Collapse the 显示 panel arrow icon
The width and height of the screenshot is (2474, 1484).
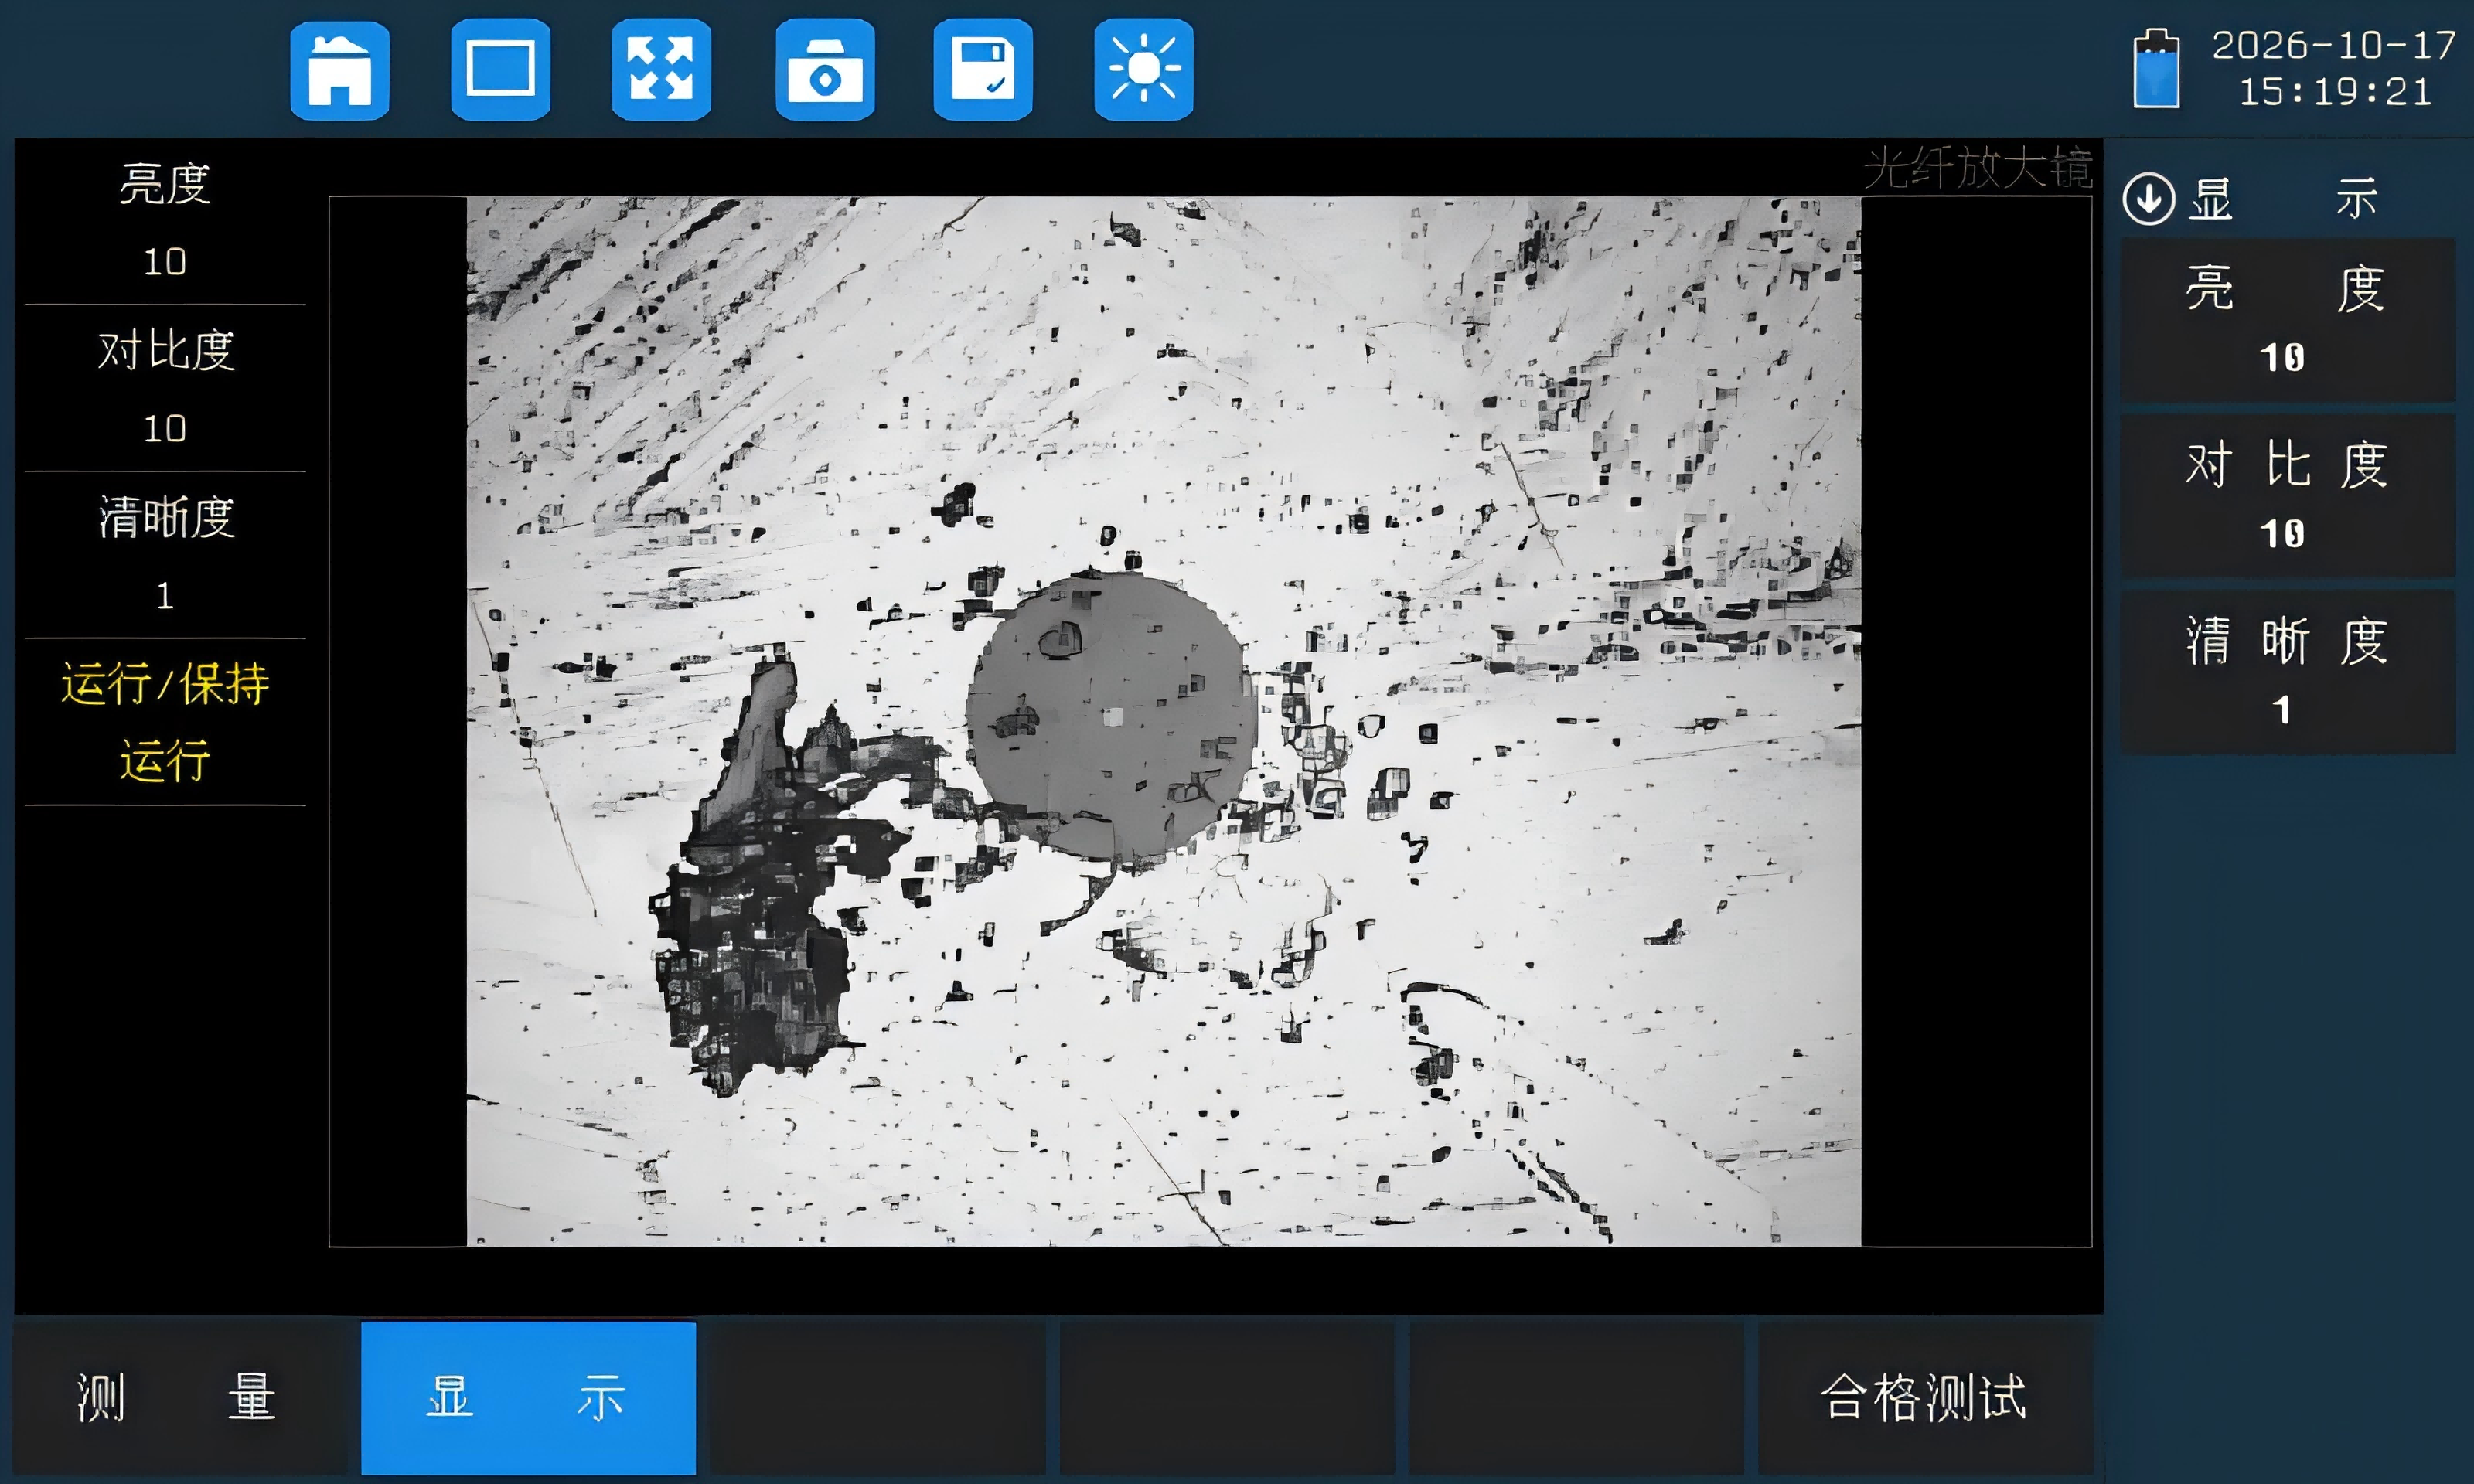click(x=2148, y=198)
